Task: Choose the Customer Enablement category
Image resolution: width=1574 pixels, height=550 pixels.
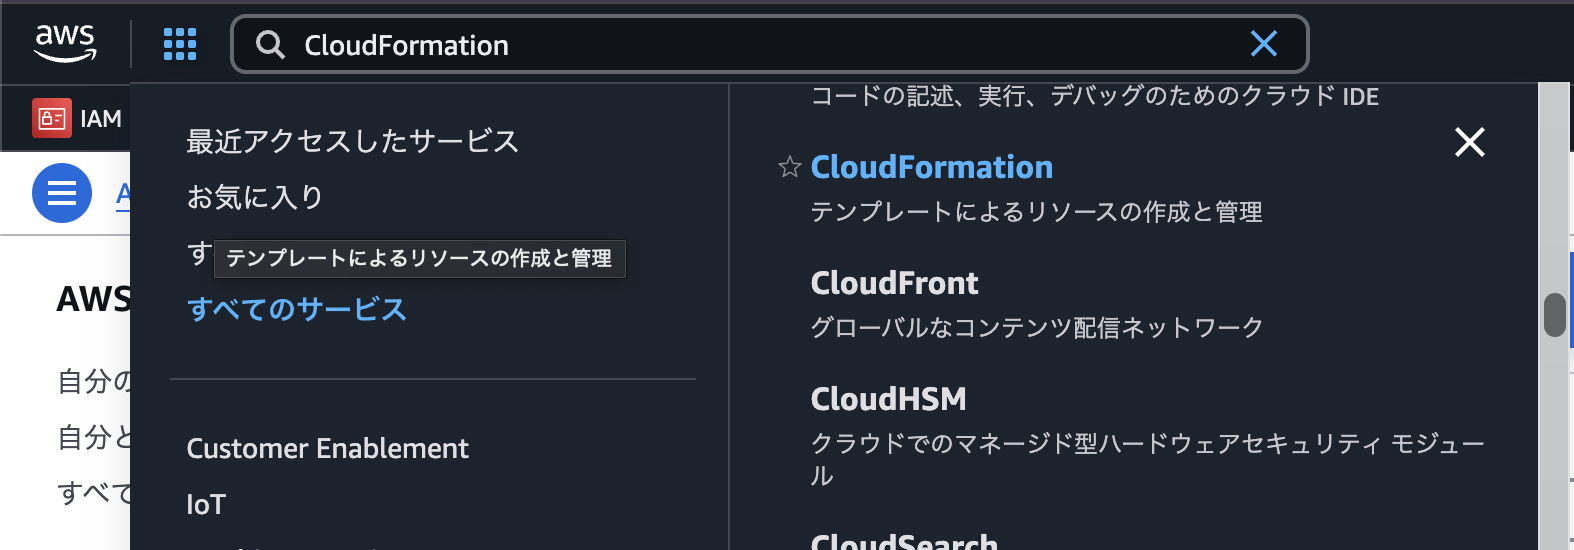Action: [327, 448]
